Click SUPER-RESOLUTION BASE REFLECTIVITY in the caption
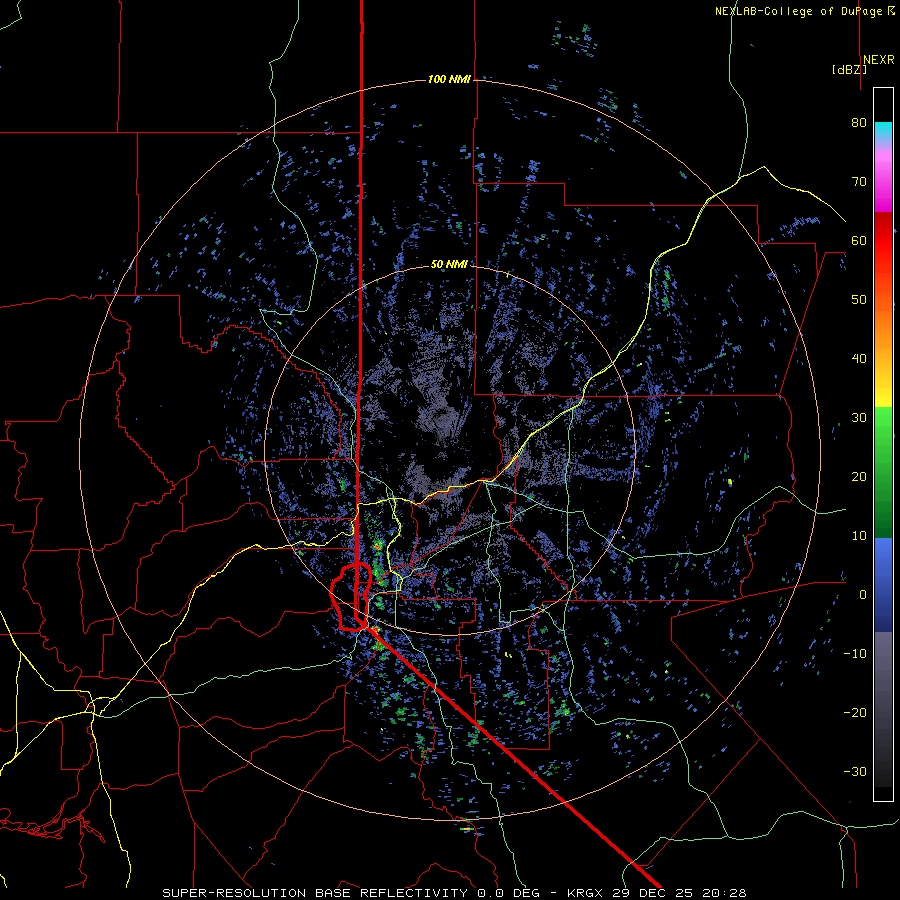 pos(315,893)
